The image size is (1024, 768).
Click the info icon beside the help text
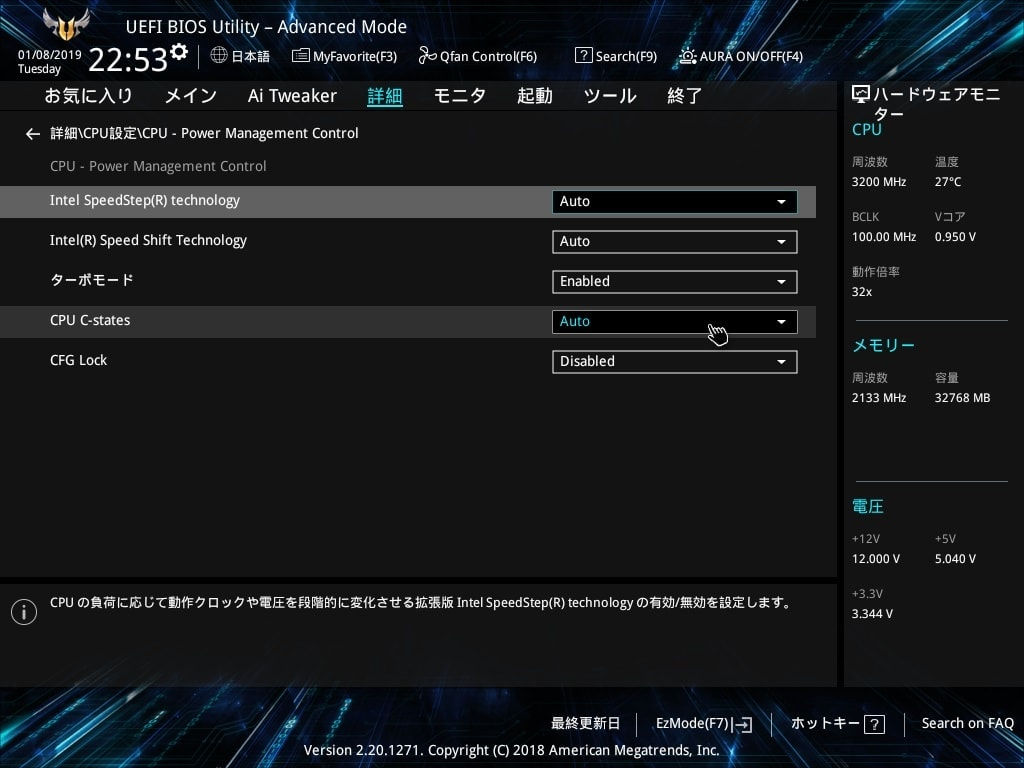(24, 612)
